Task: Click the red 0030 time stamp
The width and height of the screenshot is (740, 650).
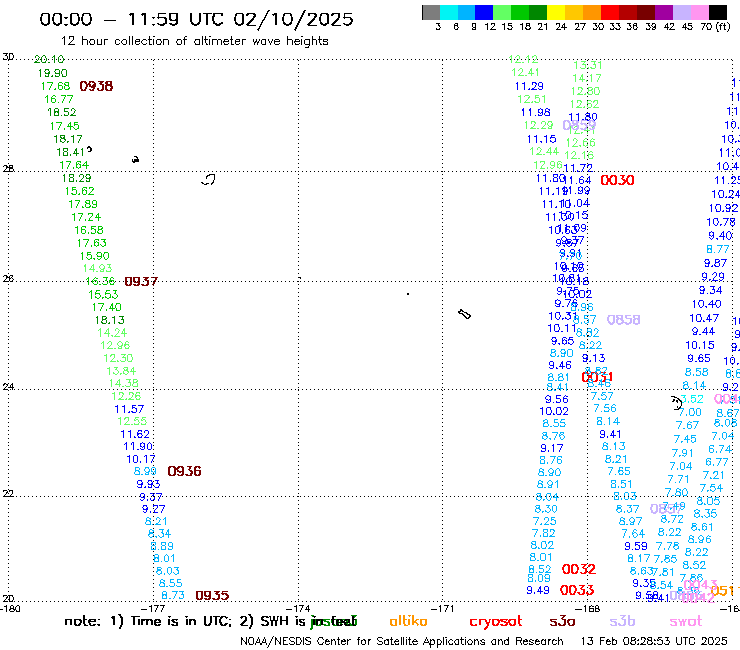Action: (617, 180)
